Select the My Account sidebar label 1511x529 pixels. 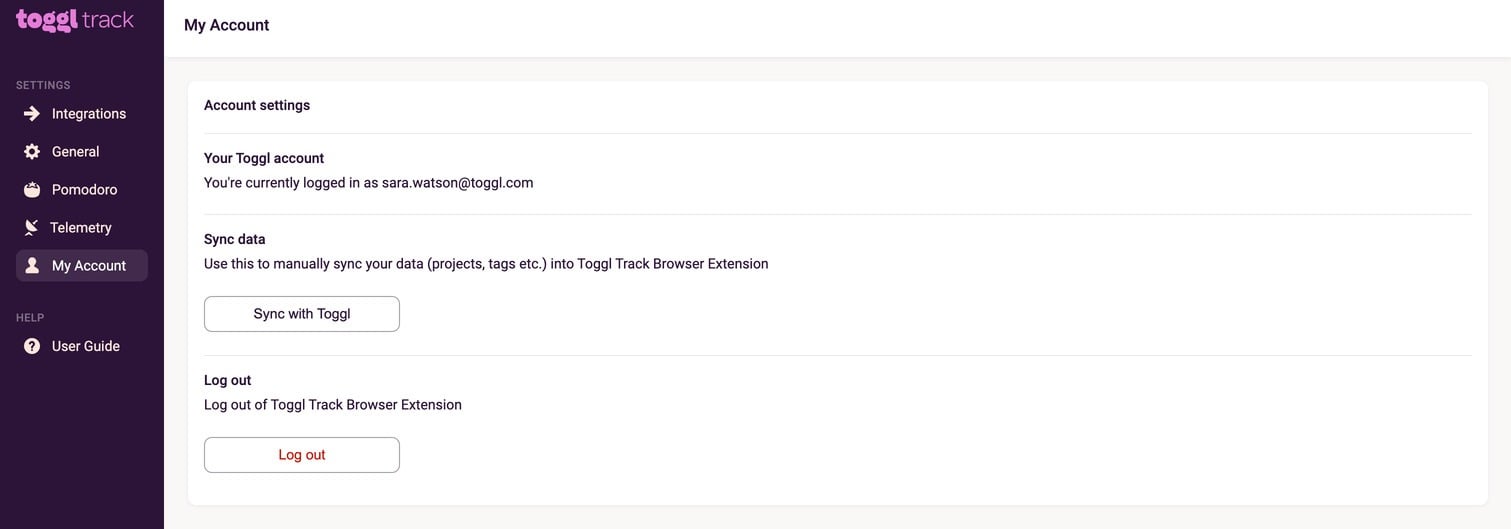coord(89,266)
